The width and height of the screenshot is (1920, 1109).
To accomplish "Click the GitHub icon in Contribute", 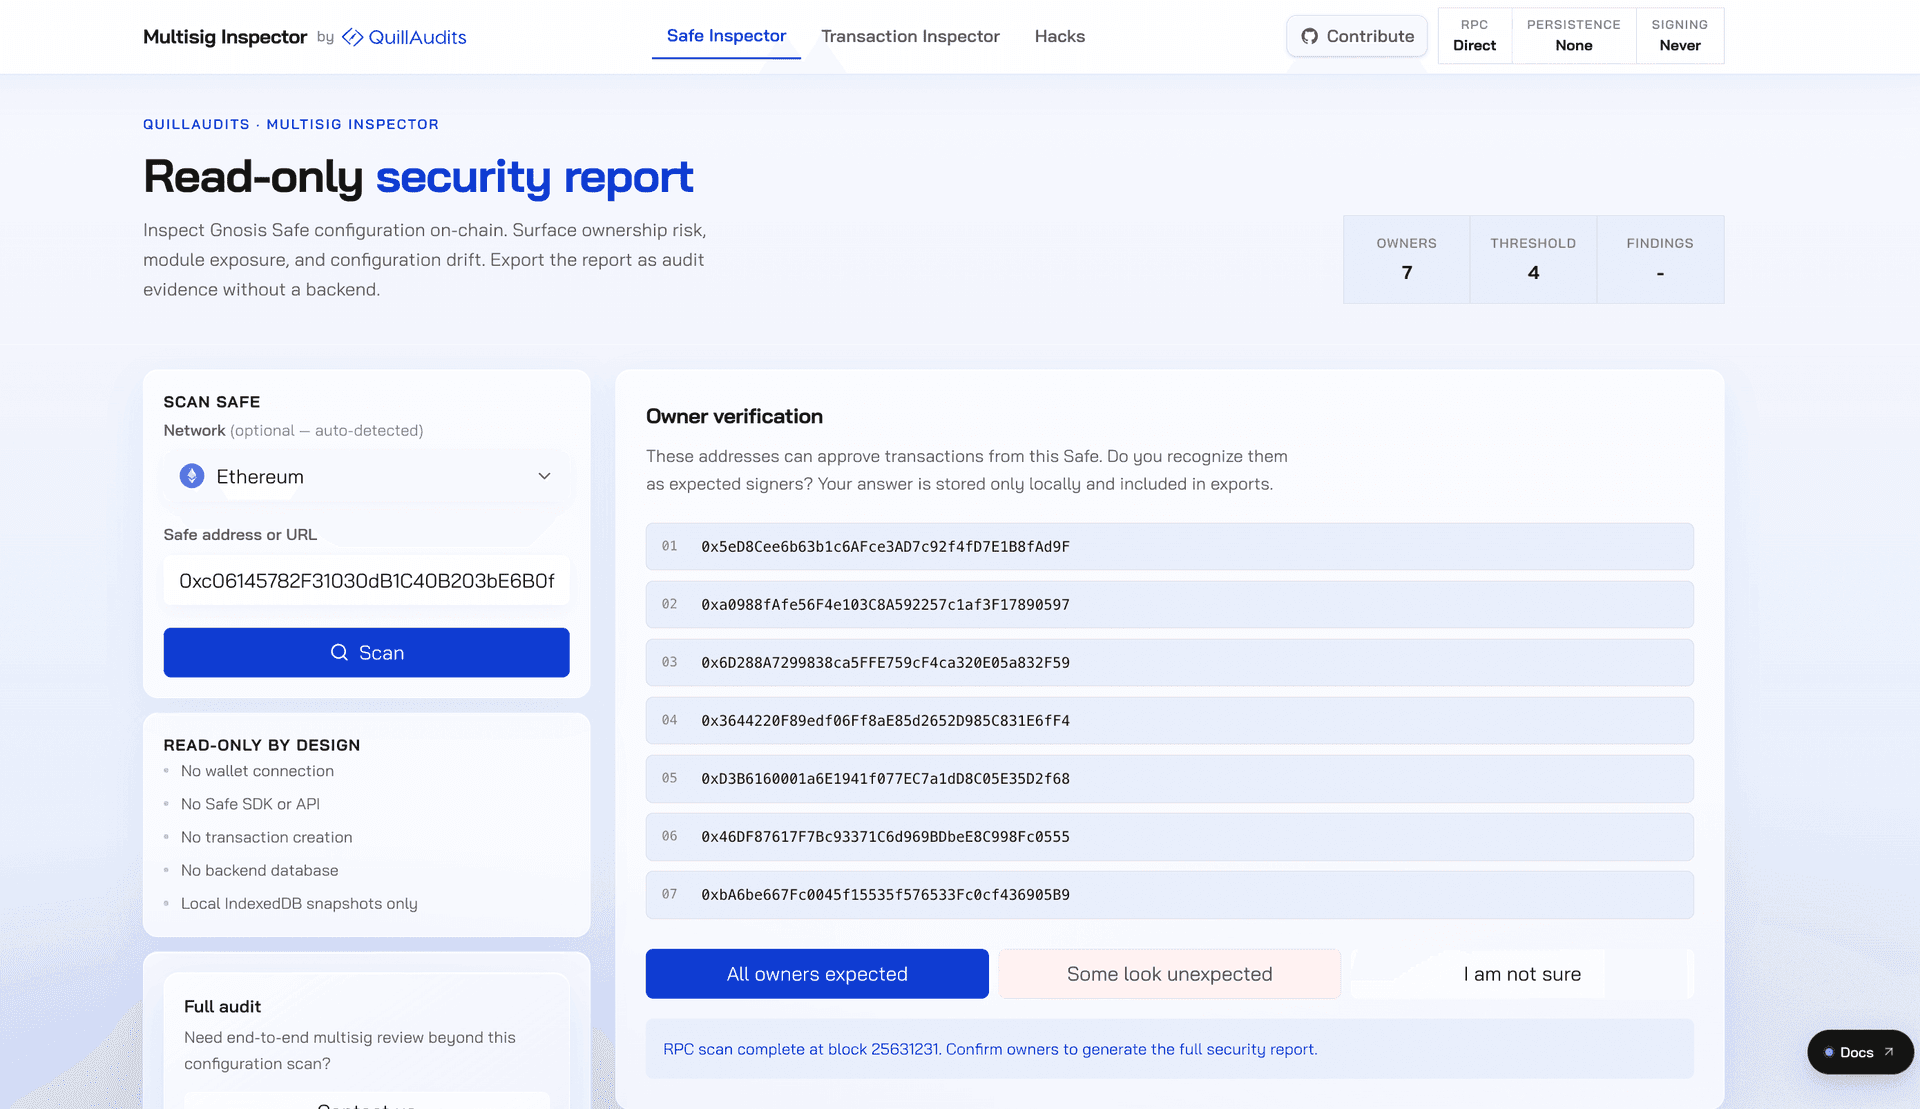I will 1309,36.
